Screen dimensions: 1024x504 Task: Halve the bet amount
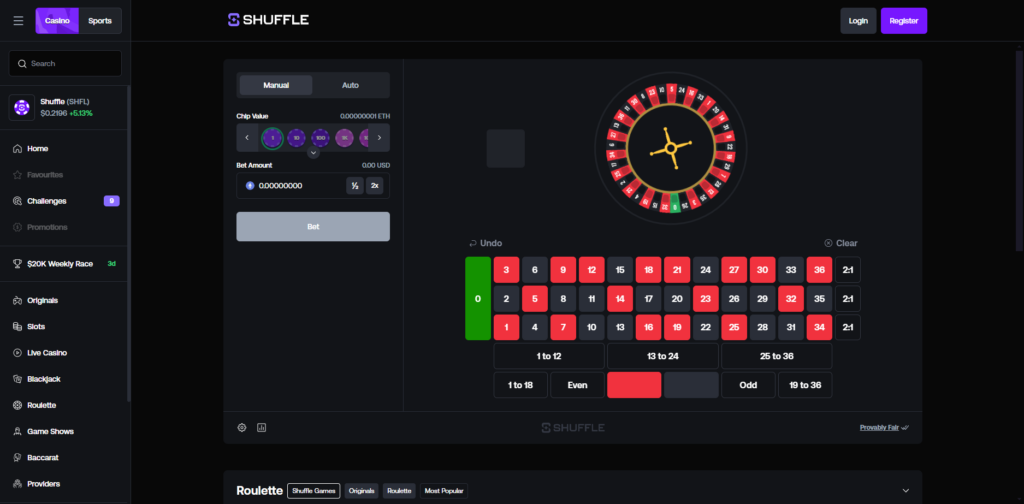pos(355,186)
